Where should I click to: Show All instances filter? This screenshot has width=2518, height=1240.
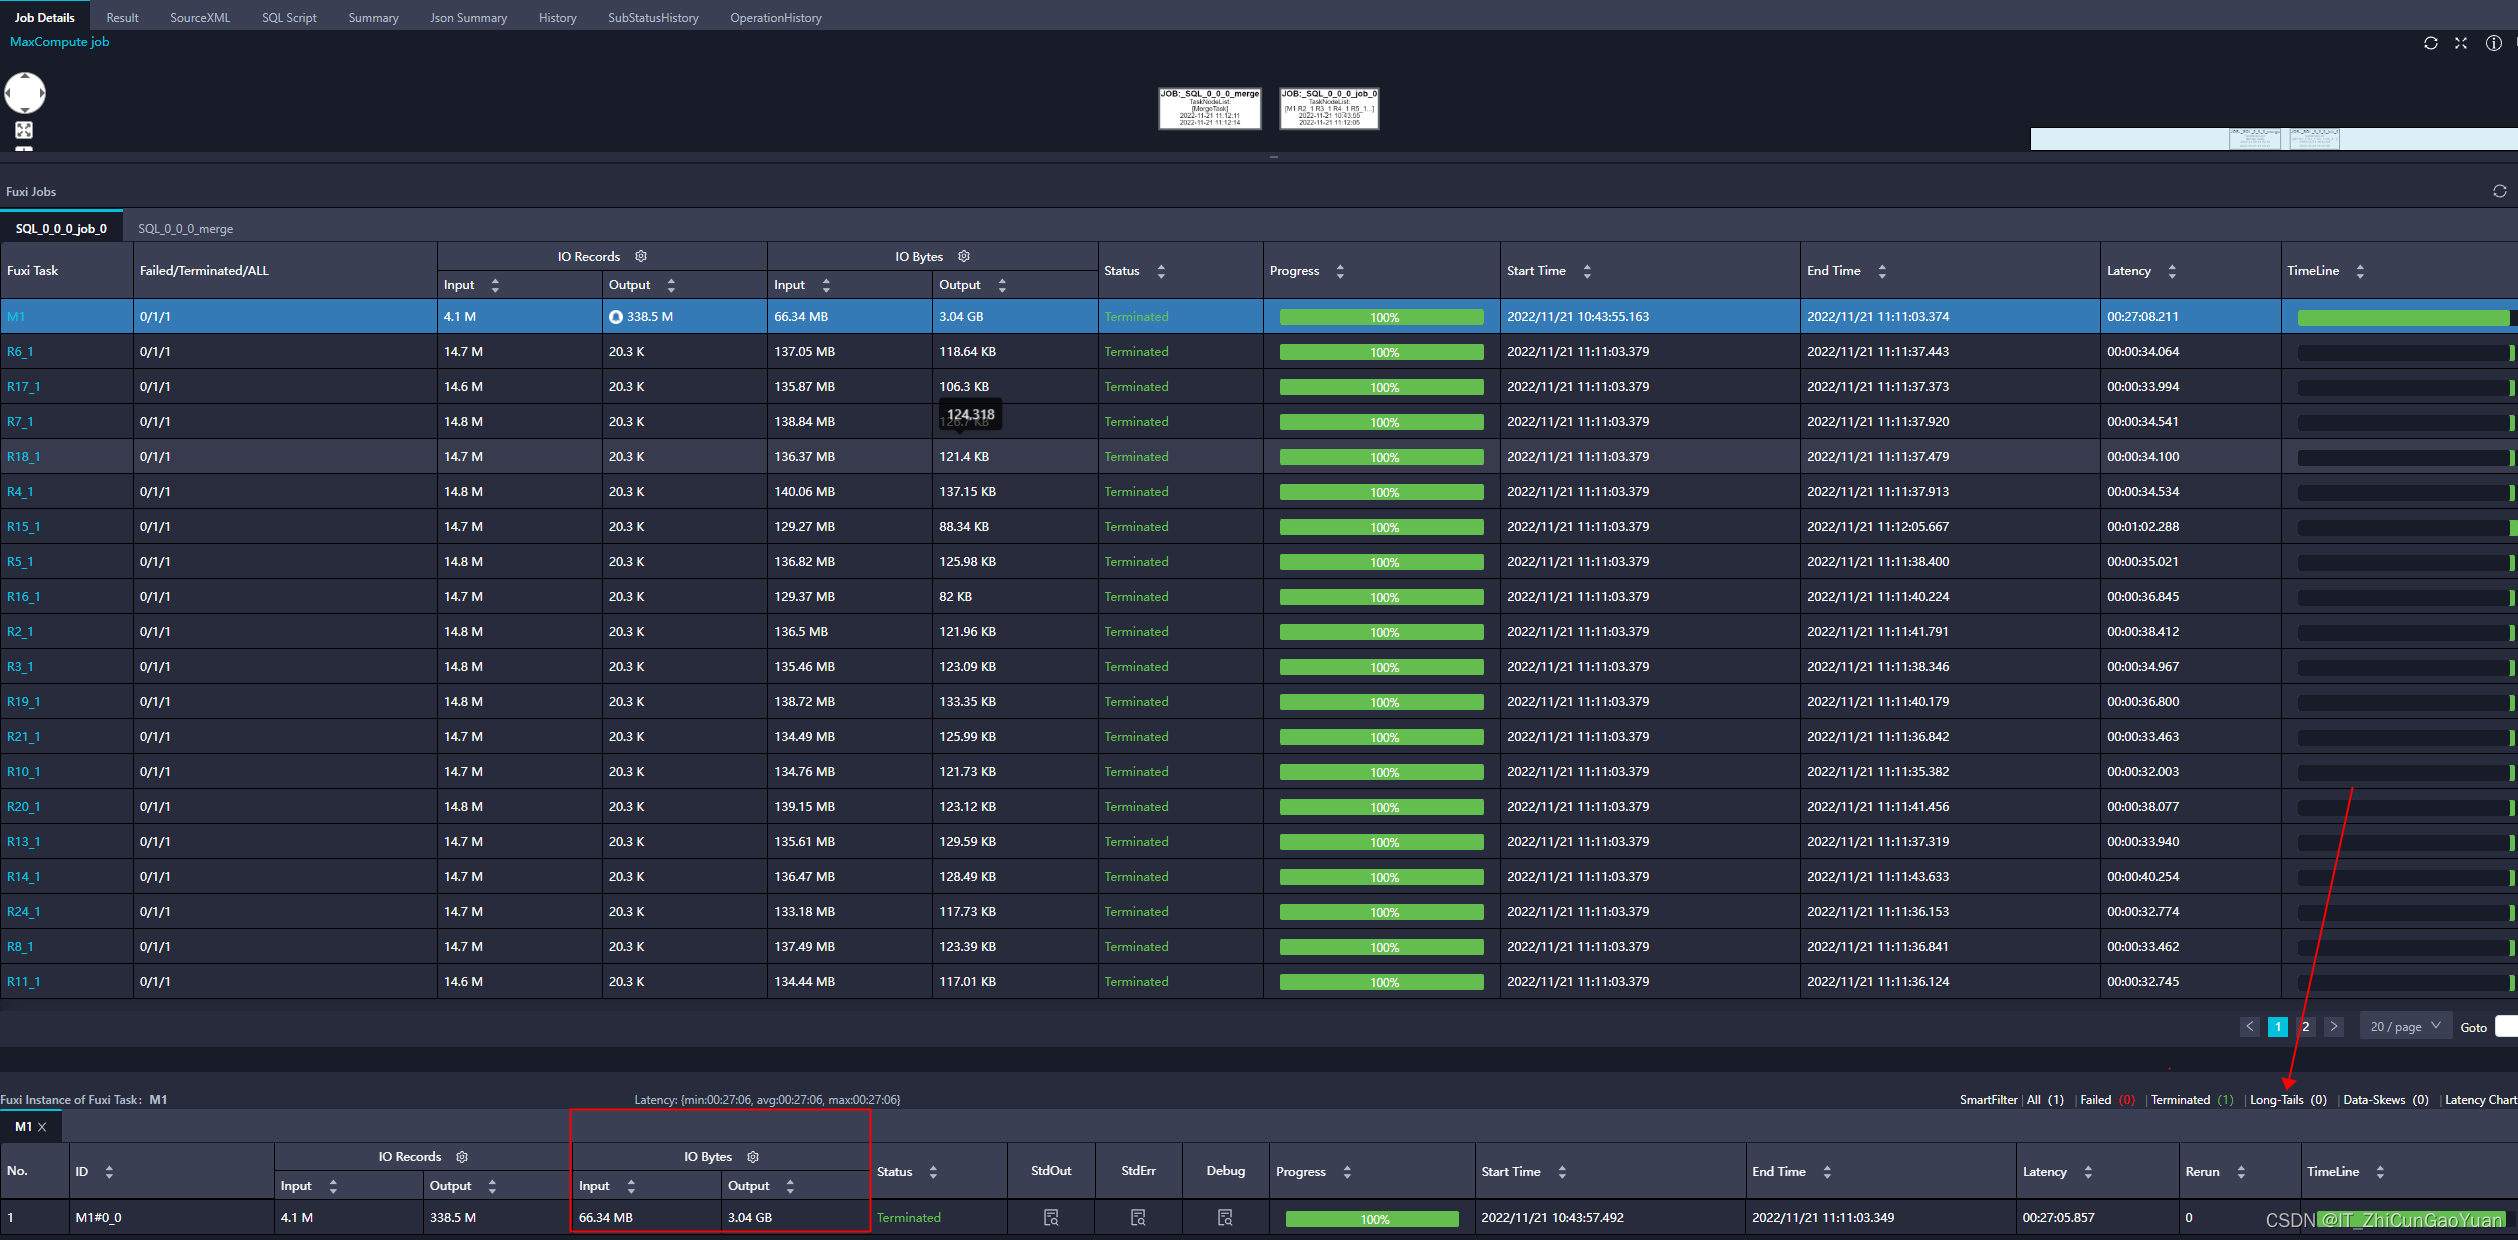pos(2045,1099)
